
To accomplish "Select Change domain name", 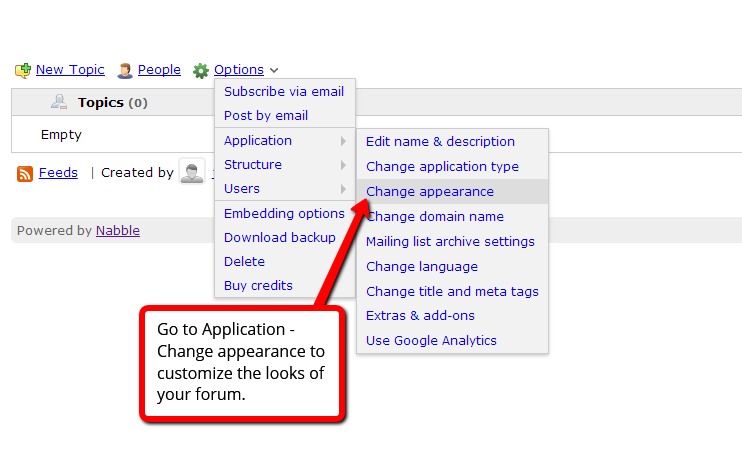I will [435, 217].
